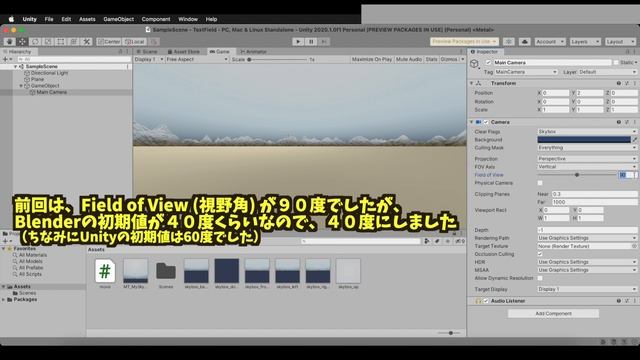Toggle the Audio Listener enabled checkbox
The height and width of the screenshot is (360, 640).
(x=486, y=301)
